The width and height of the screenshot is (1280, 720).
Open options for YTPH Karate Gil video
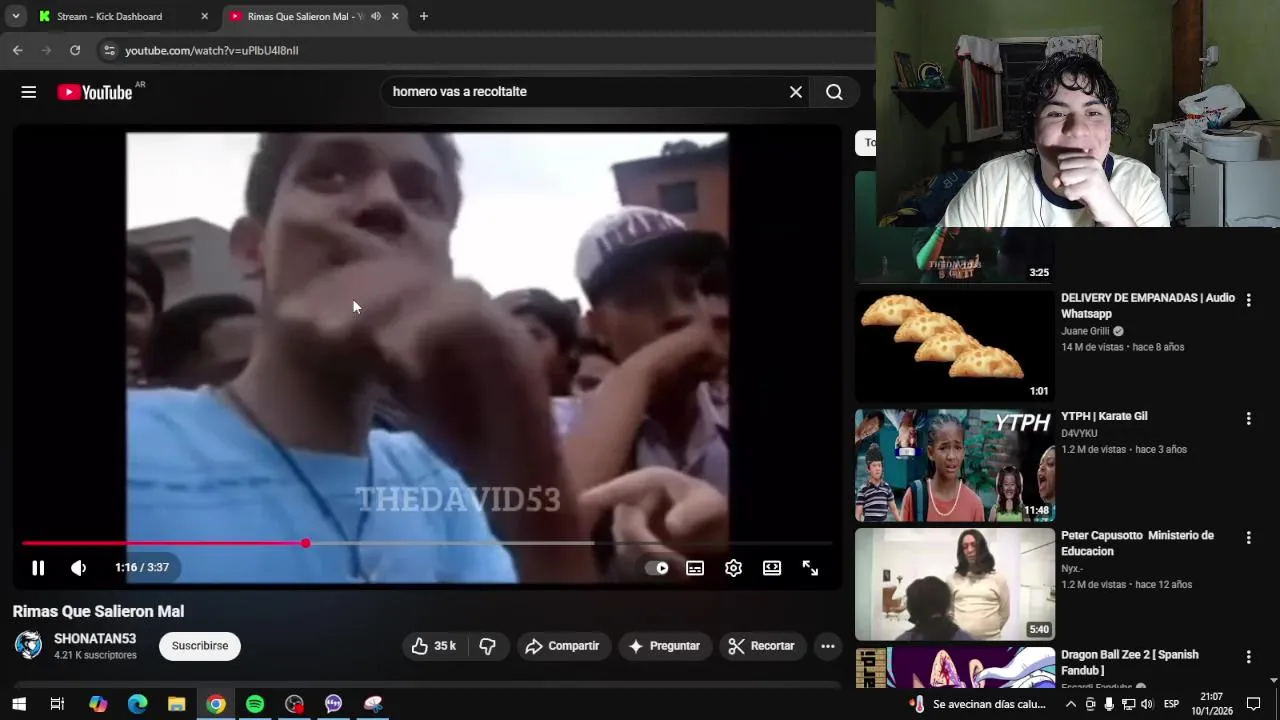tap(1248, 418)
